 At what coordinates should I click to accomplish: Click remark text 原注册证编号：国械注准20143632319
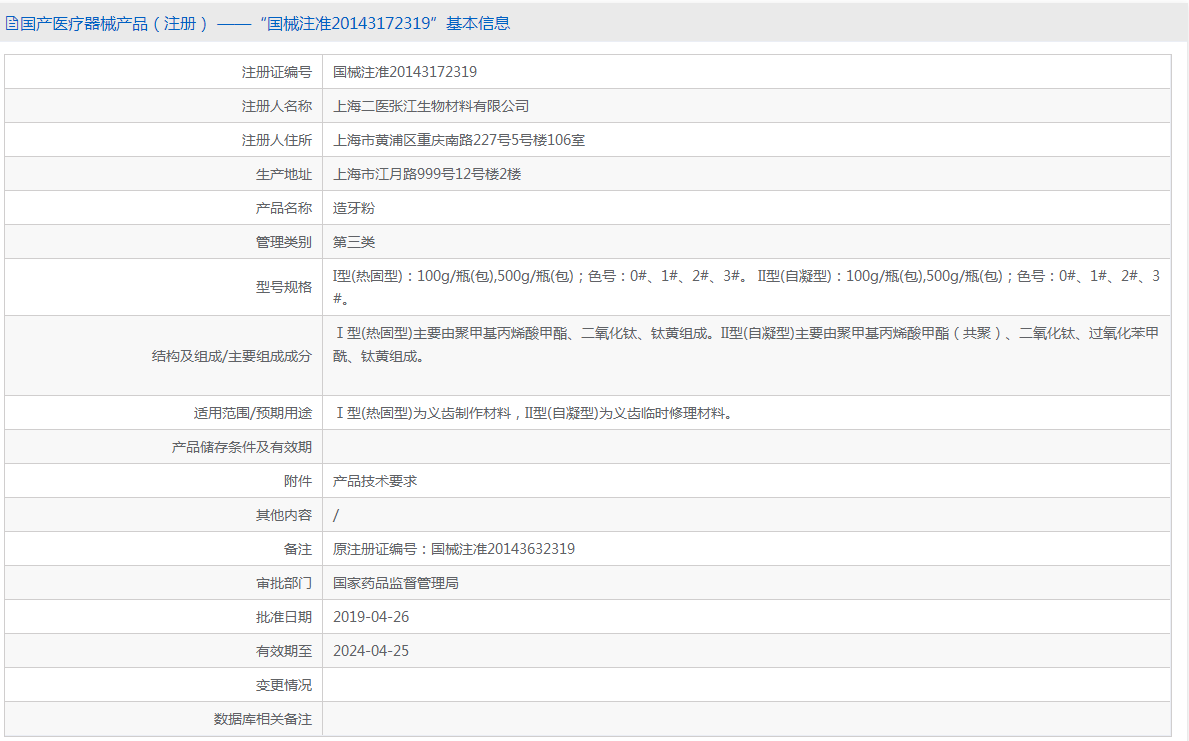[453, 549]
